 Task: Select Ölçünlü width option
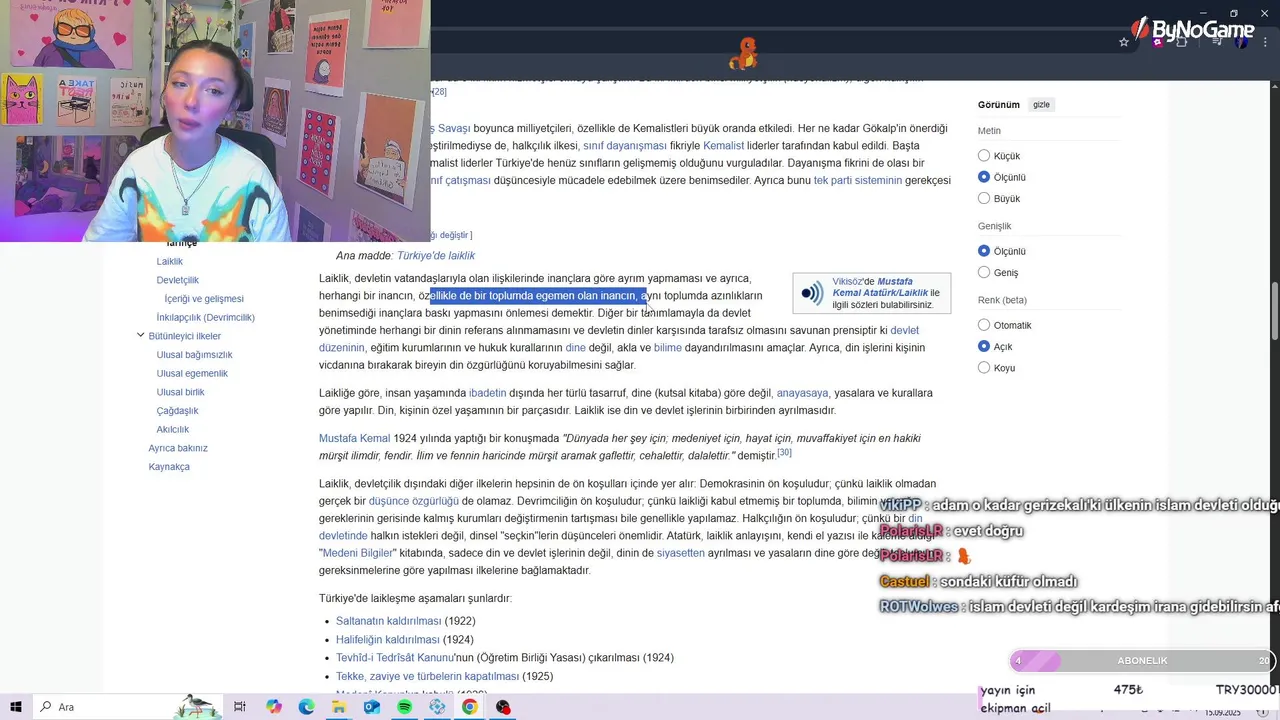point(984,251)
